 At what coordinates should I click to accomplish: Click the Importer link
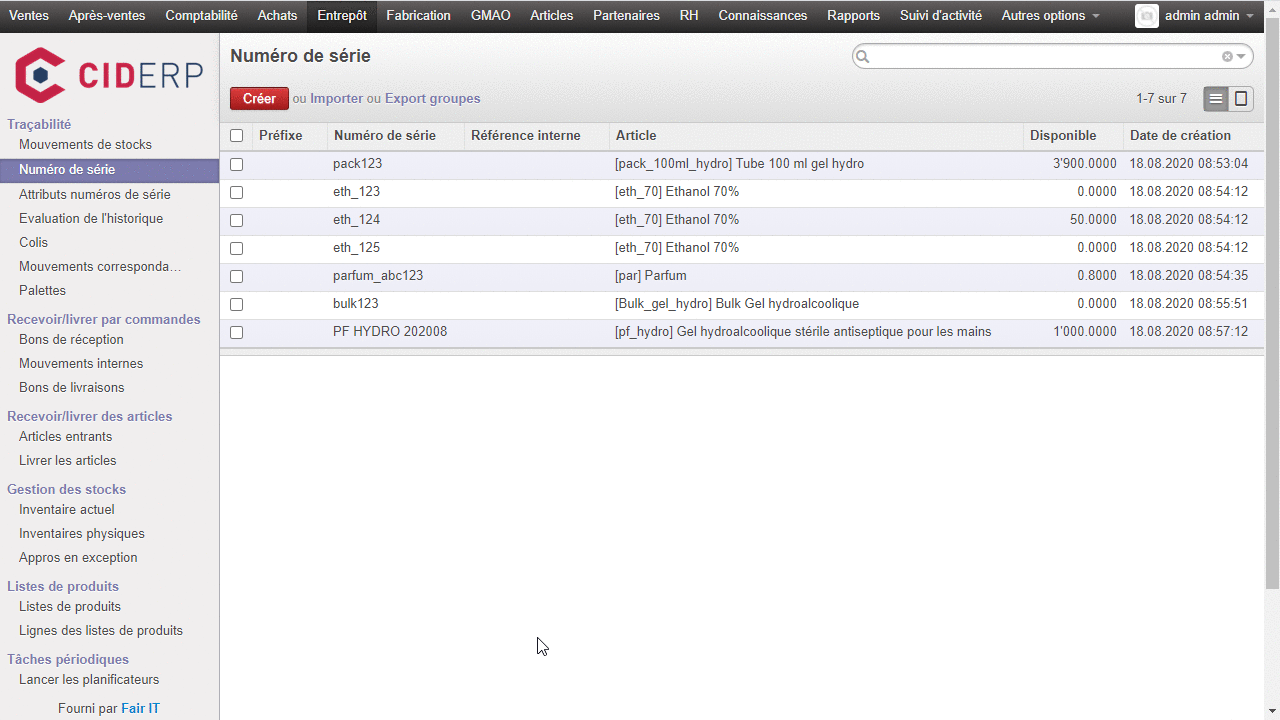[x=336, y=99]
